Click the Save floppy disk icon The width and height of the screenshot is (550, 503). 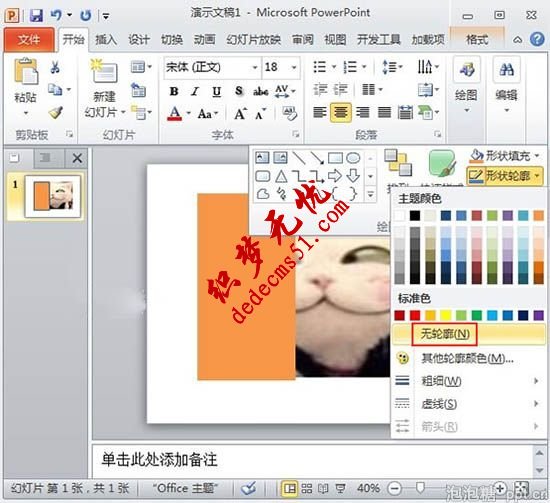[x=36, y=15]
